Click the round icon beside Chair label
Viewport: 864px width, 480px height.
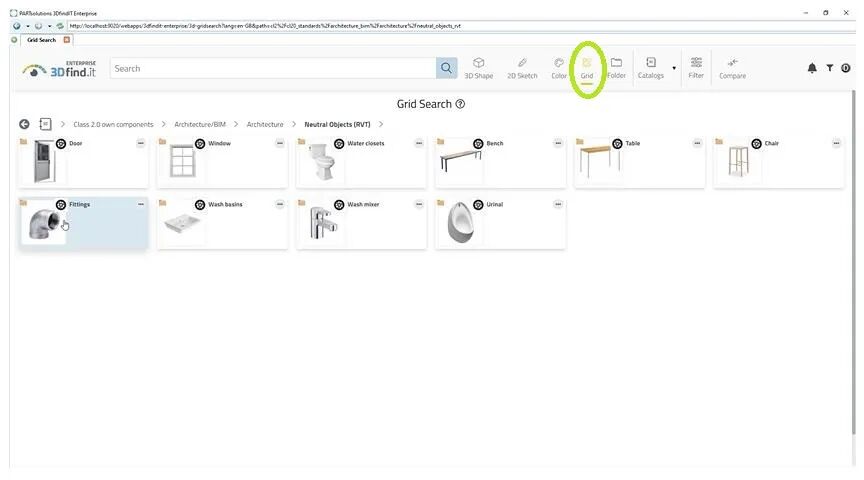click(x=757, y=144)
